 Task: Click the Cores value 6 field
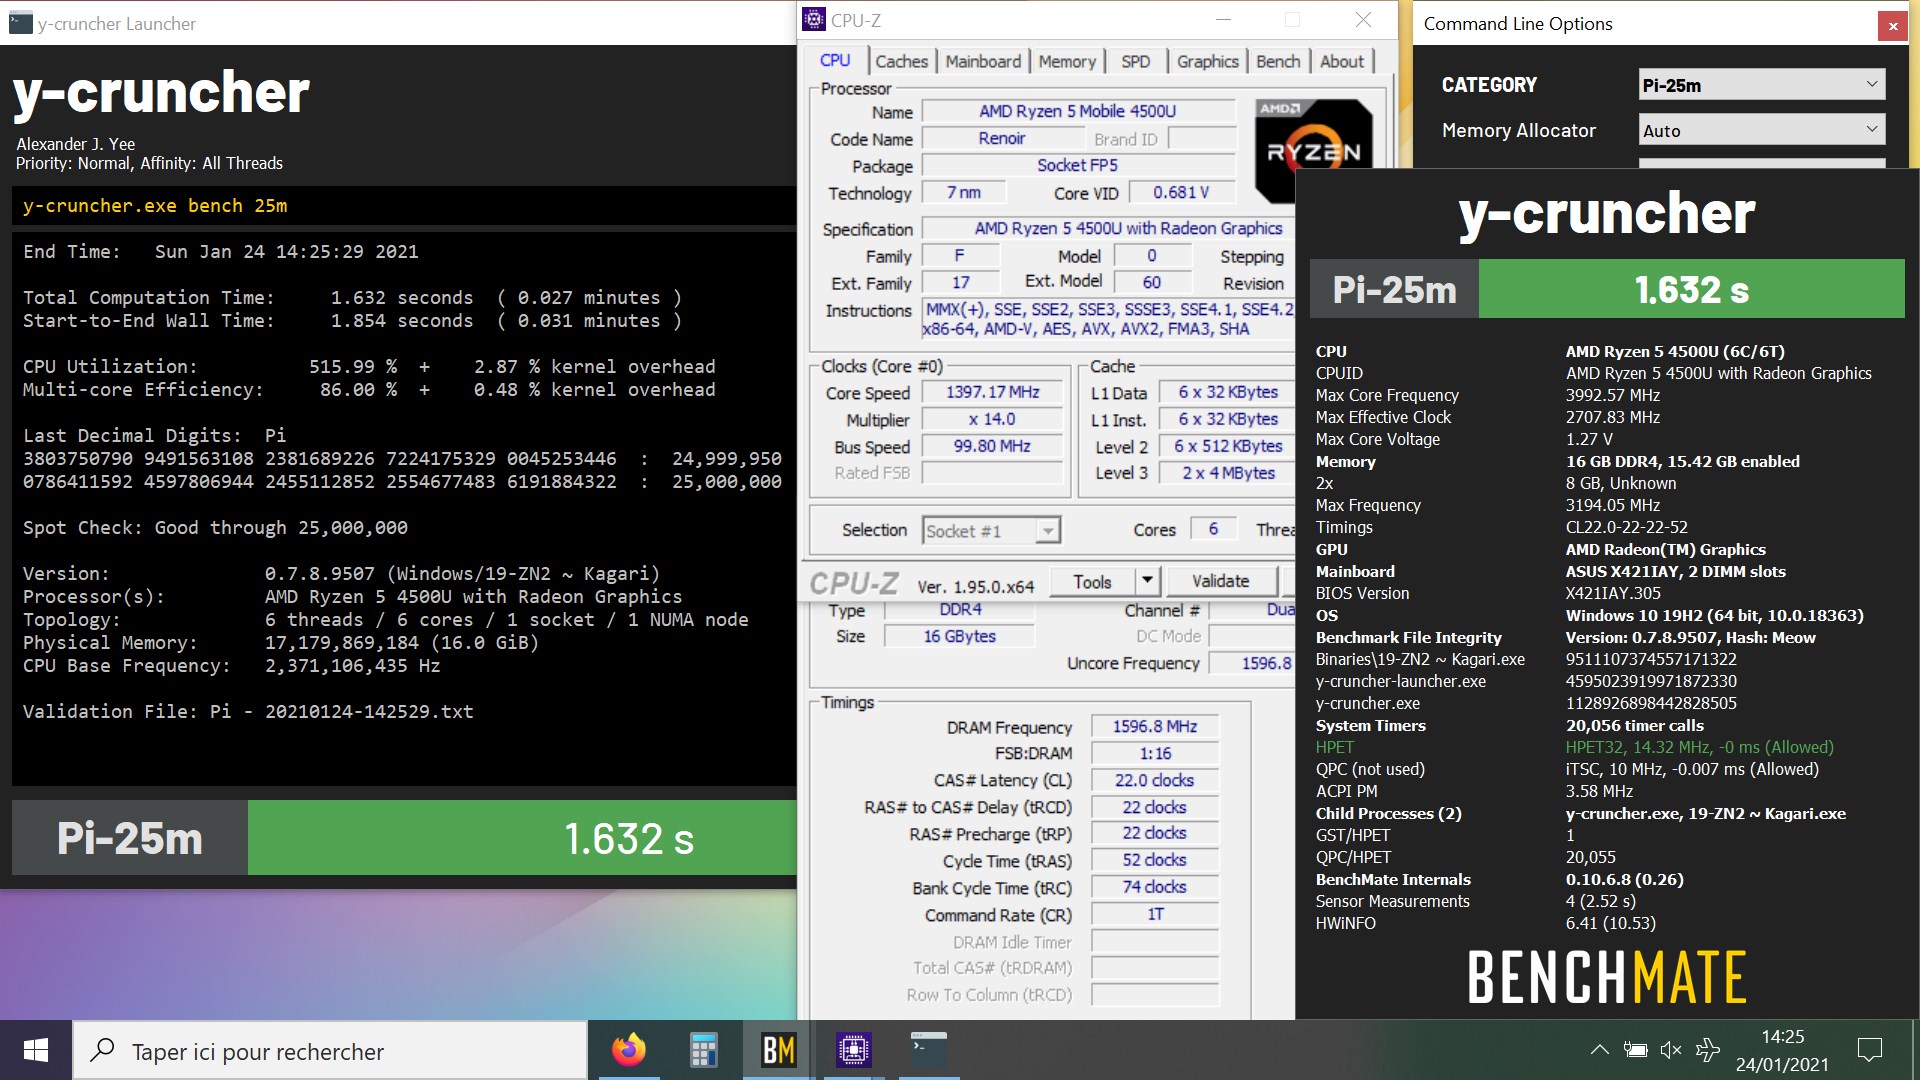(1213, 530)
